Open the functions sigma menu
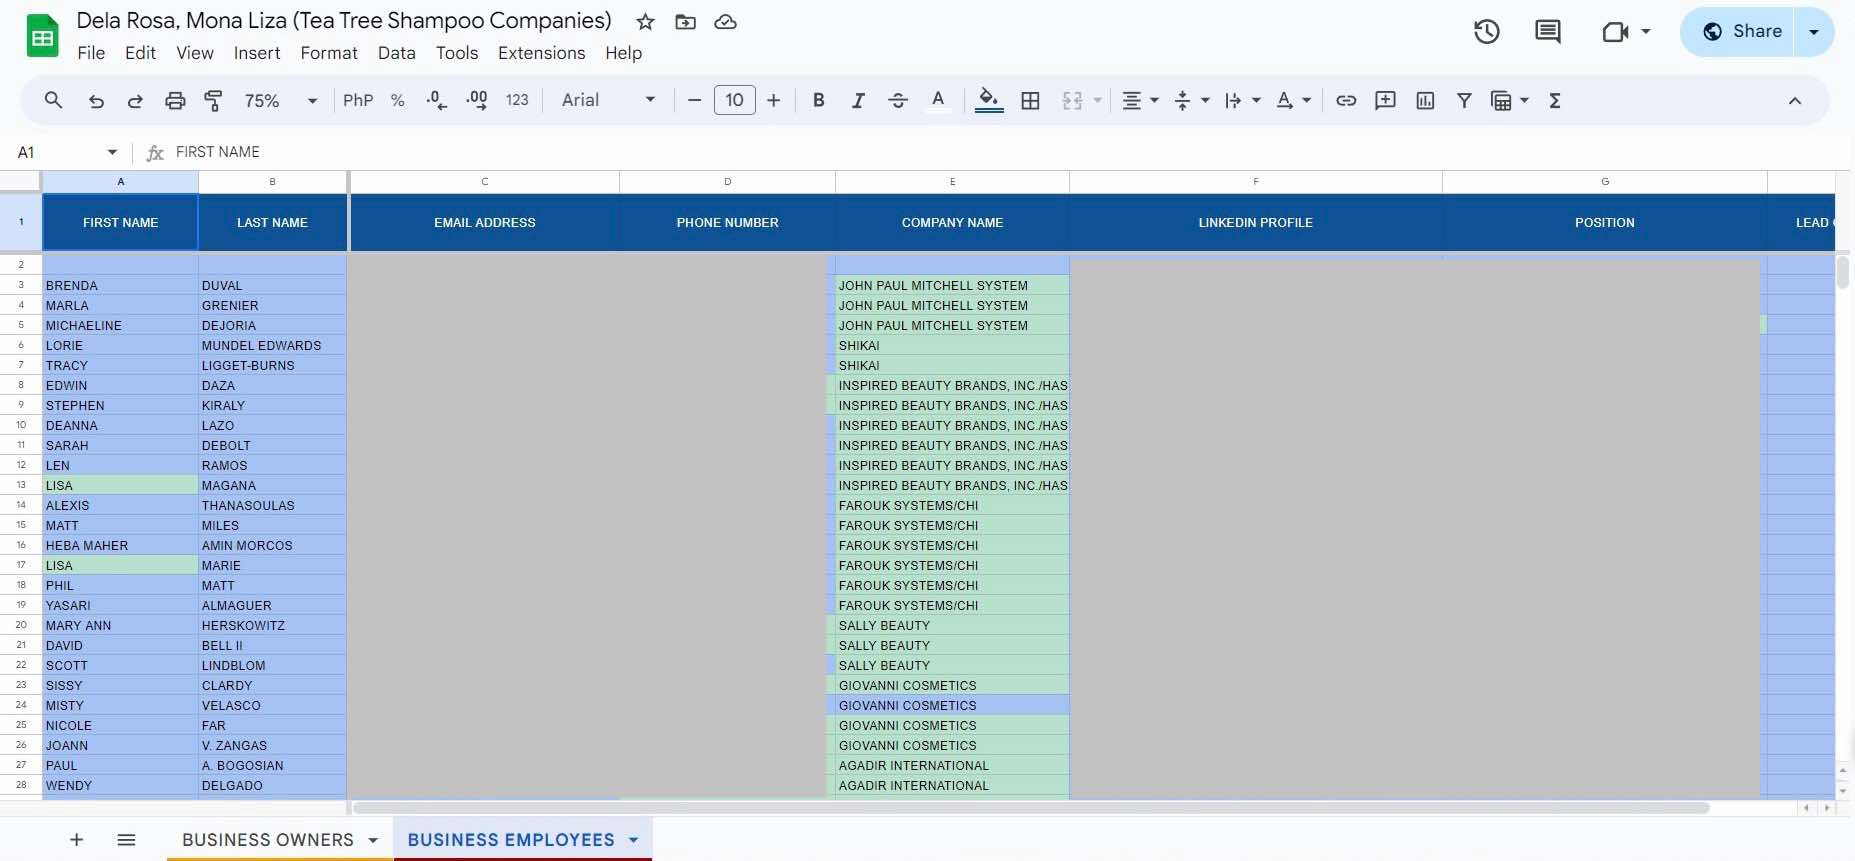This screenshot has width=1855, height=861. click(1555, 100)
